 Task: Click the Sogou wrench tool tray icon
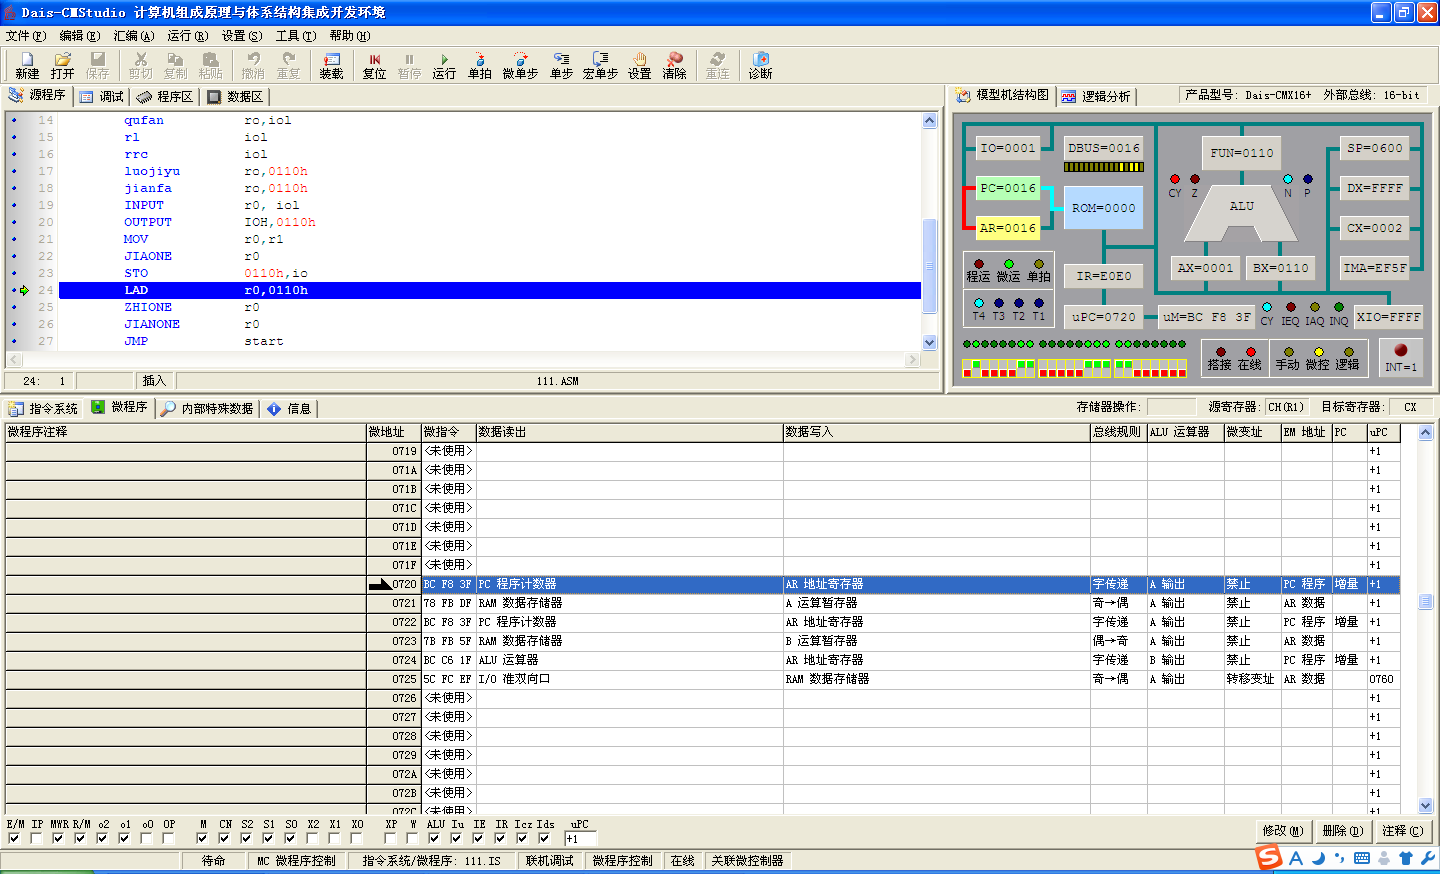click(1427, 858)
